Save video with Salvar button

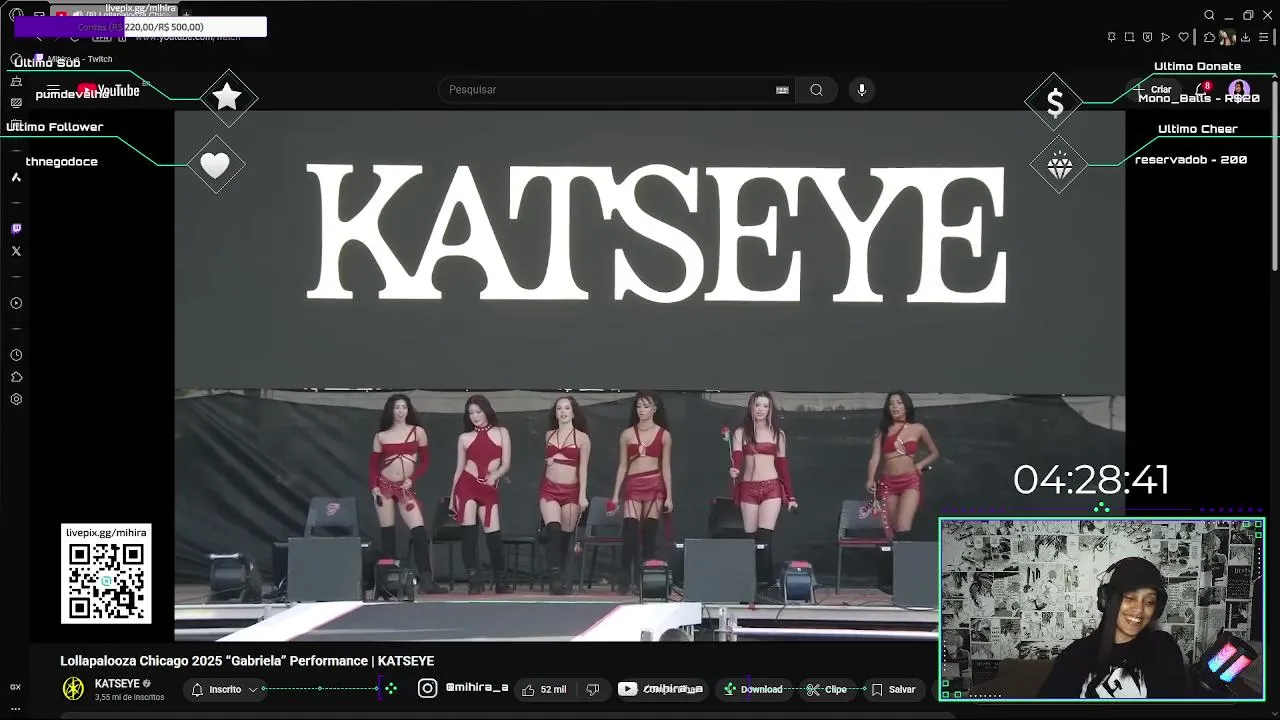point(893,689)
